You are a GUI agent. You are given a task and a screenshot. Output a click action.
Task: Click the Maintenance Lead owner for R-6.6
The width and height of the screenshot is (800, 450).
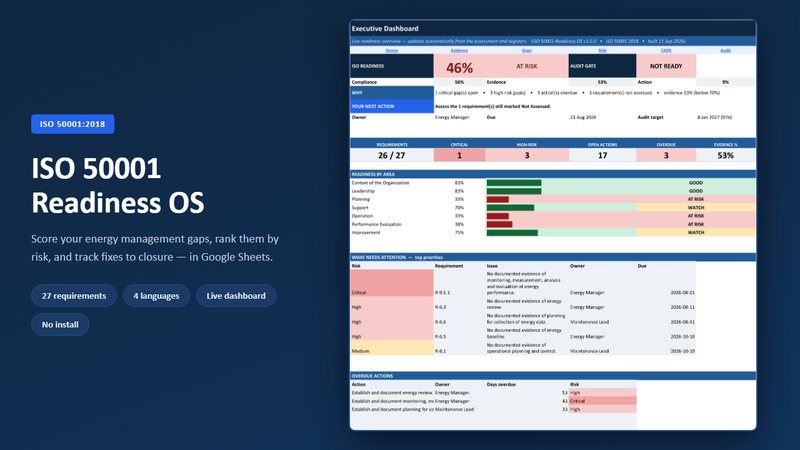(x=589, y=322)
